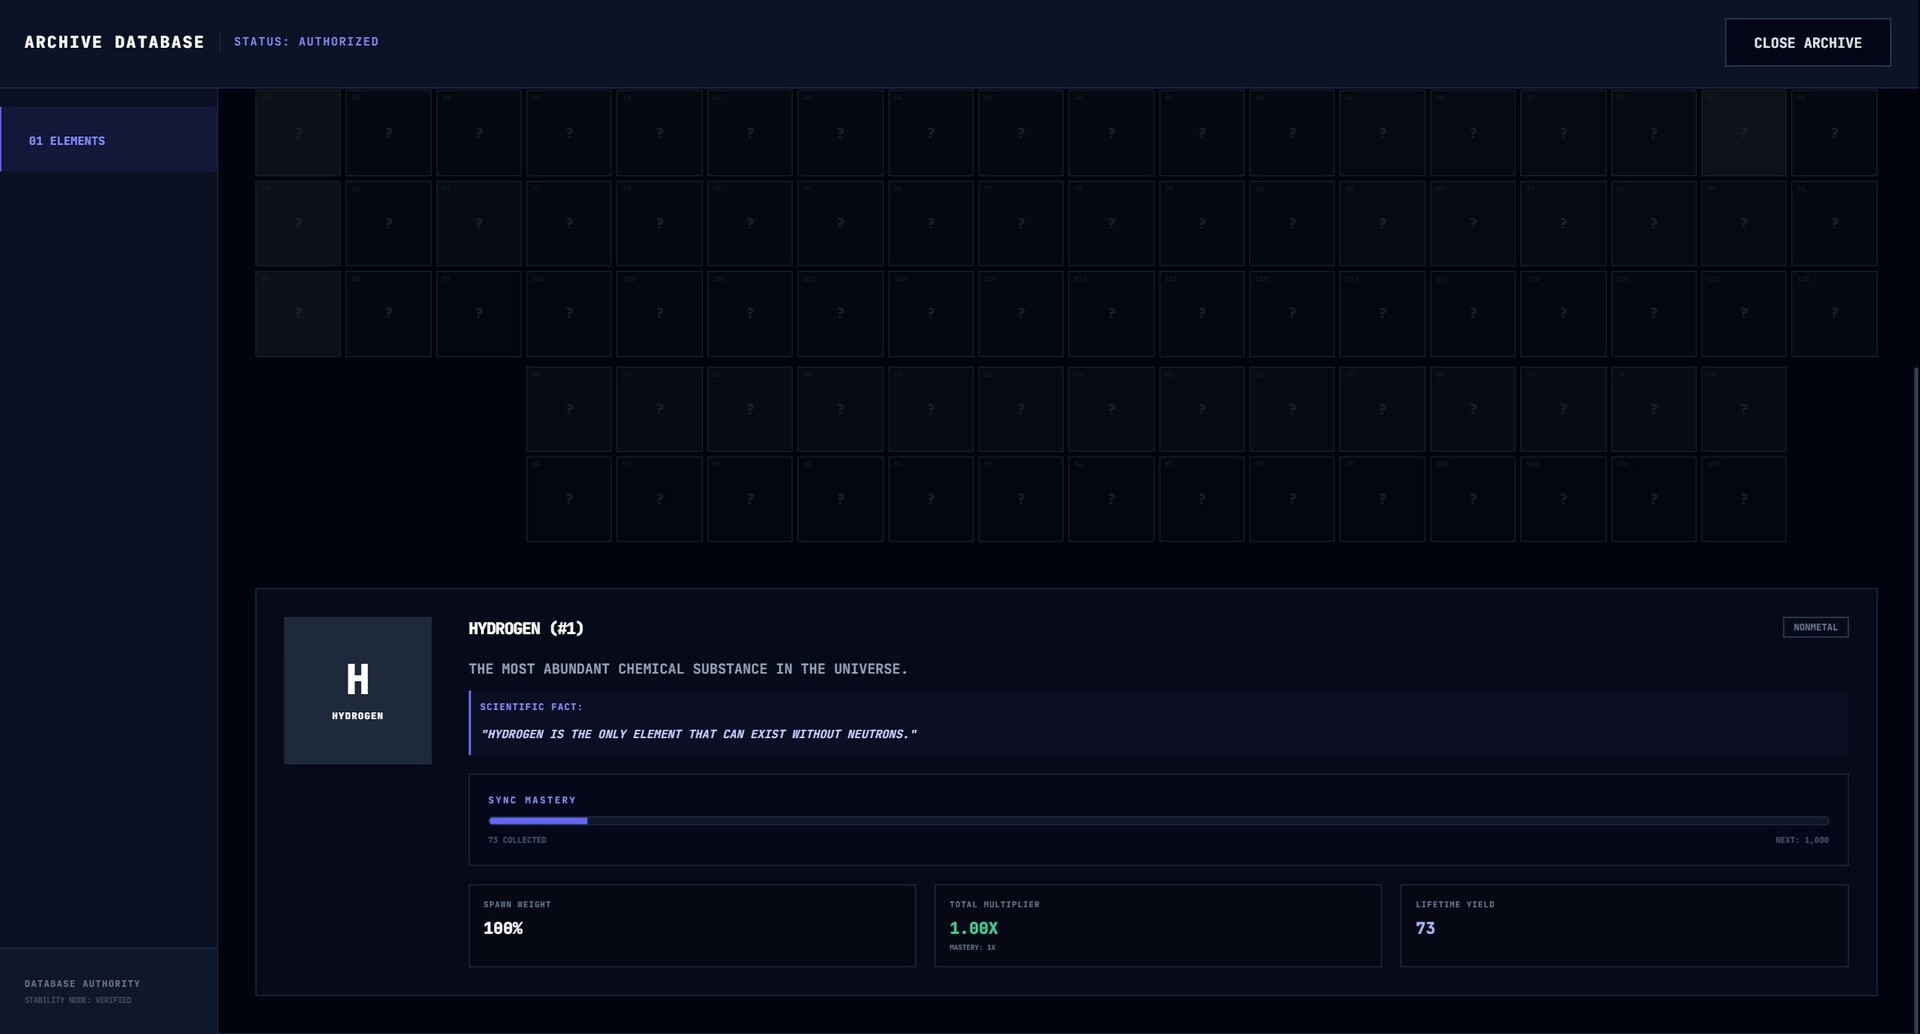Viewport: 1920px width, 1034px height.
Task: Select locked actinide tile number 103
Action: coord(1743,499)
